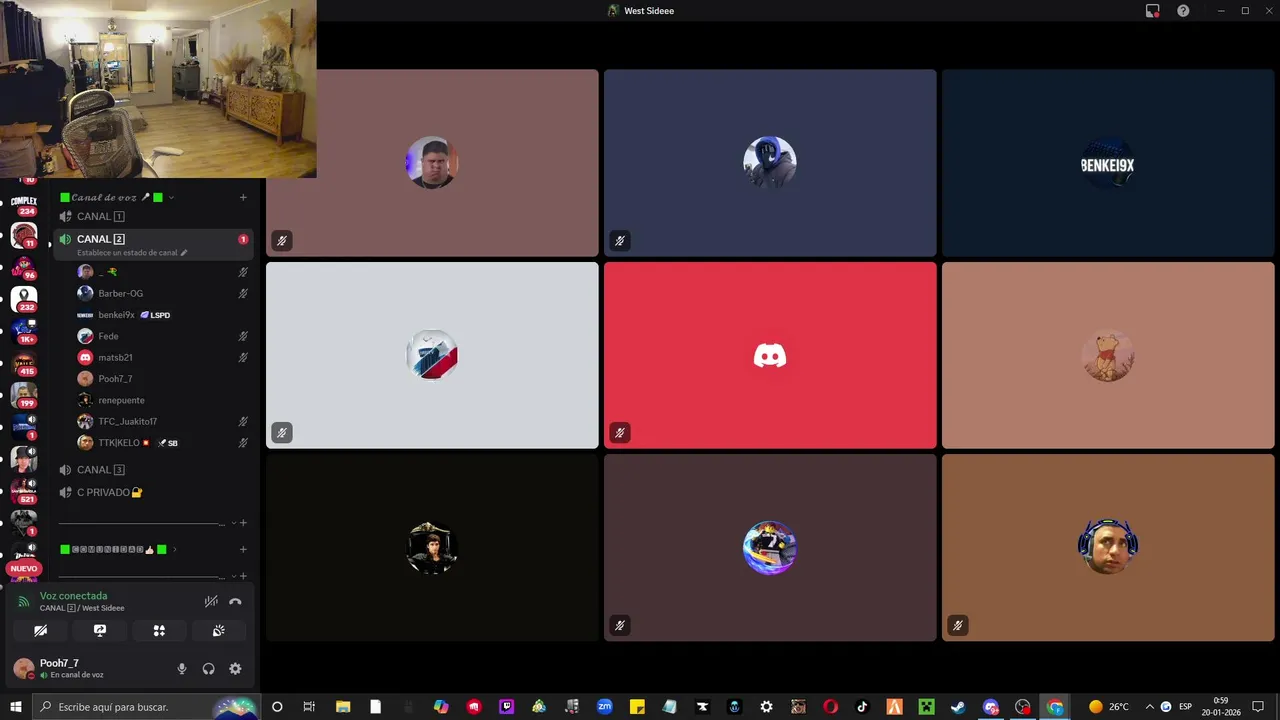This screenshot has width=1280, height=720.
Task: Open the Windows notification center
Action: [x=1258, y=707]
